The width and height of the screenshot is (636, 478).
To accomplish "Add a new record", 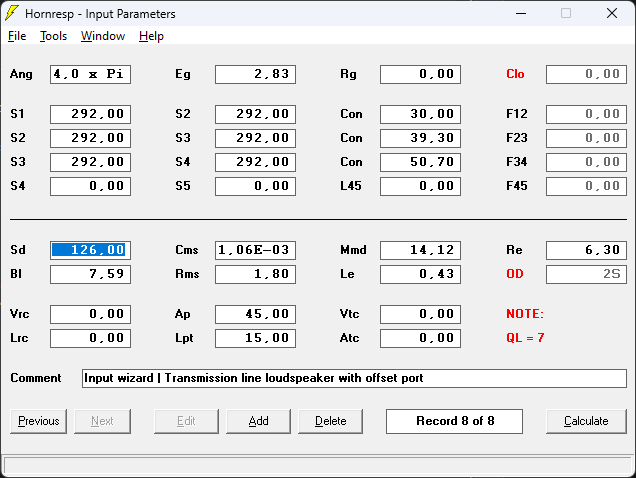I will (258, 421).
